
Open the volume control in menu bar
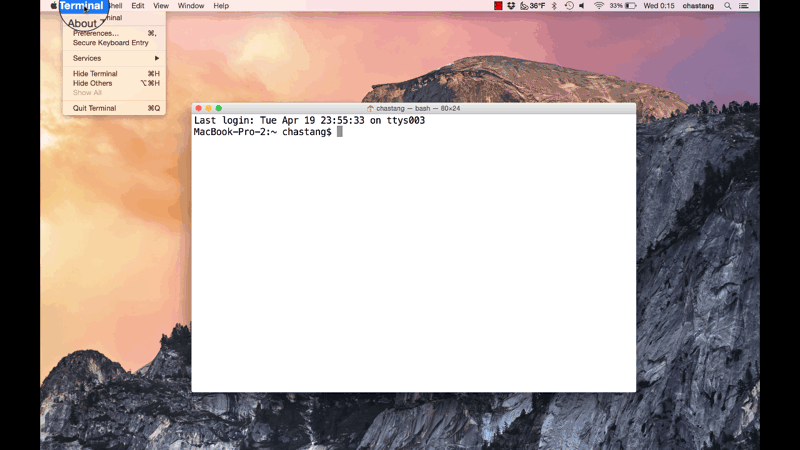[582, 6]
